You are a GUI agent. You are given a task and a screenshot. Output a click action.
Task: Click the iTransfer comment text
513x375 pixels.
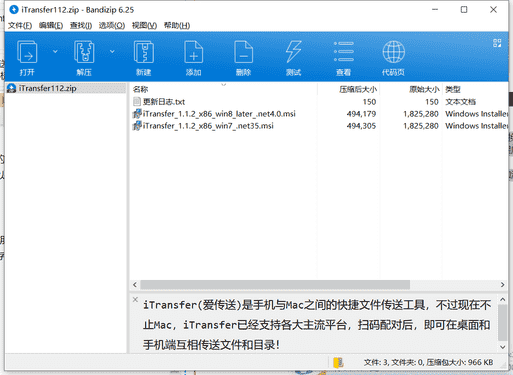317,324
